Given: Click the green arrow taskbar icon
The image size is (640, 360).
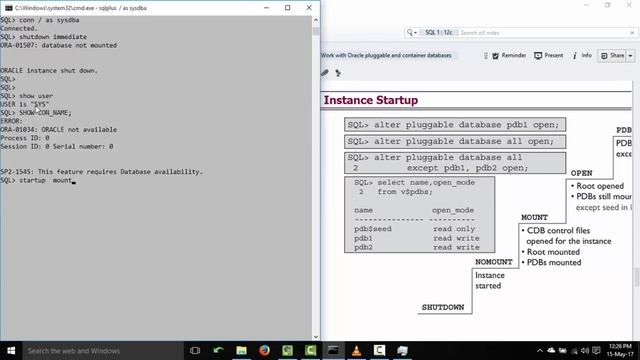Looking at the screenshot, I should coord(218,351).
